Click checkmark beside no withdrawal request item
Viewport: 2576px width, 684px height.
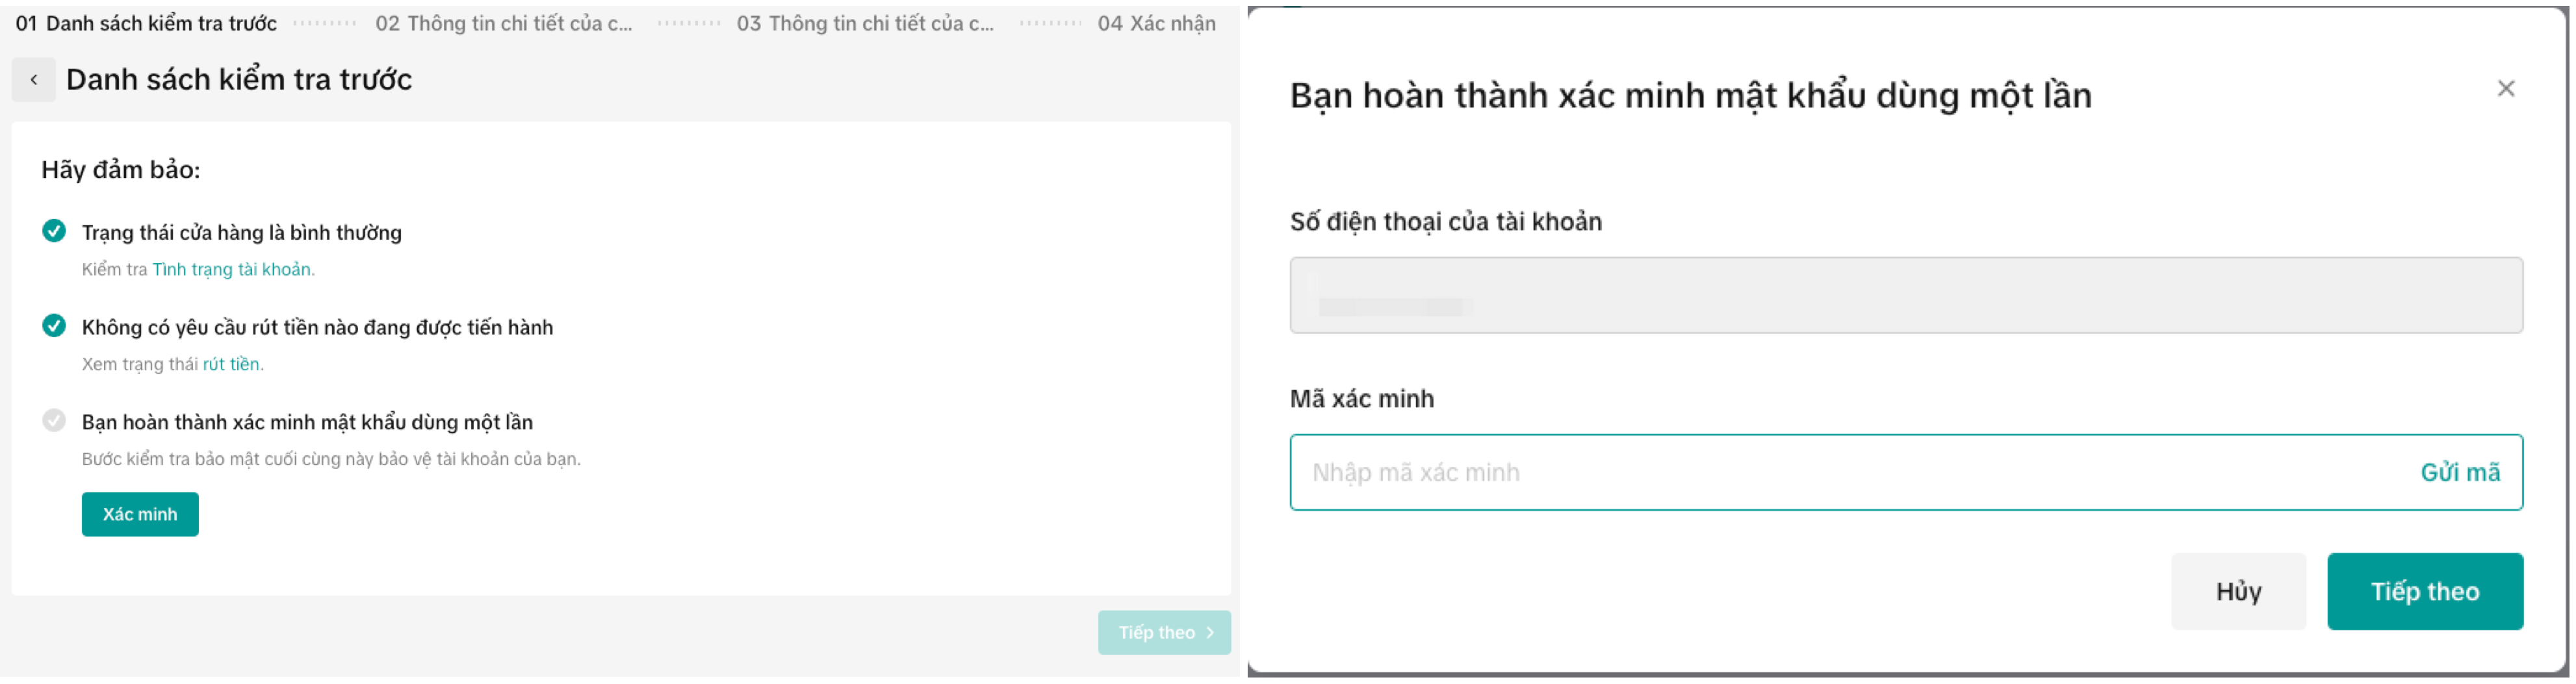tap(54, 326)
